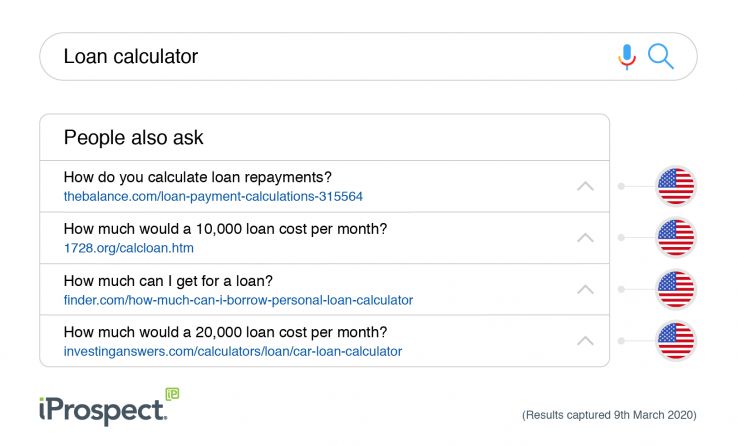
Task: Click US flag beside 20,000 loan question
Action: 675,341
